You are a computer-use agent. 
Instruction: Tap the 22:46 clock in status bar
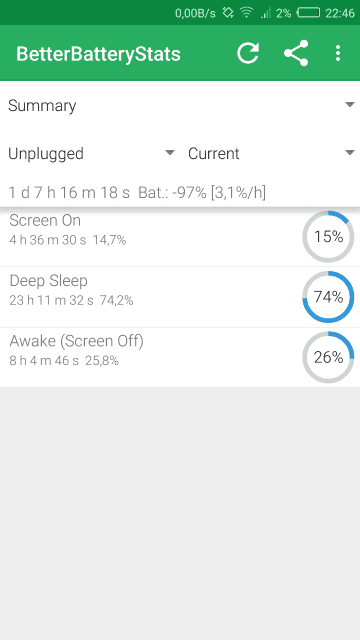tap(340, 13)
